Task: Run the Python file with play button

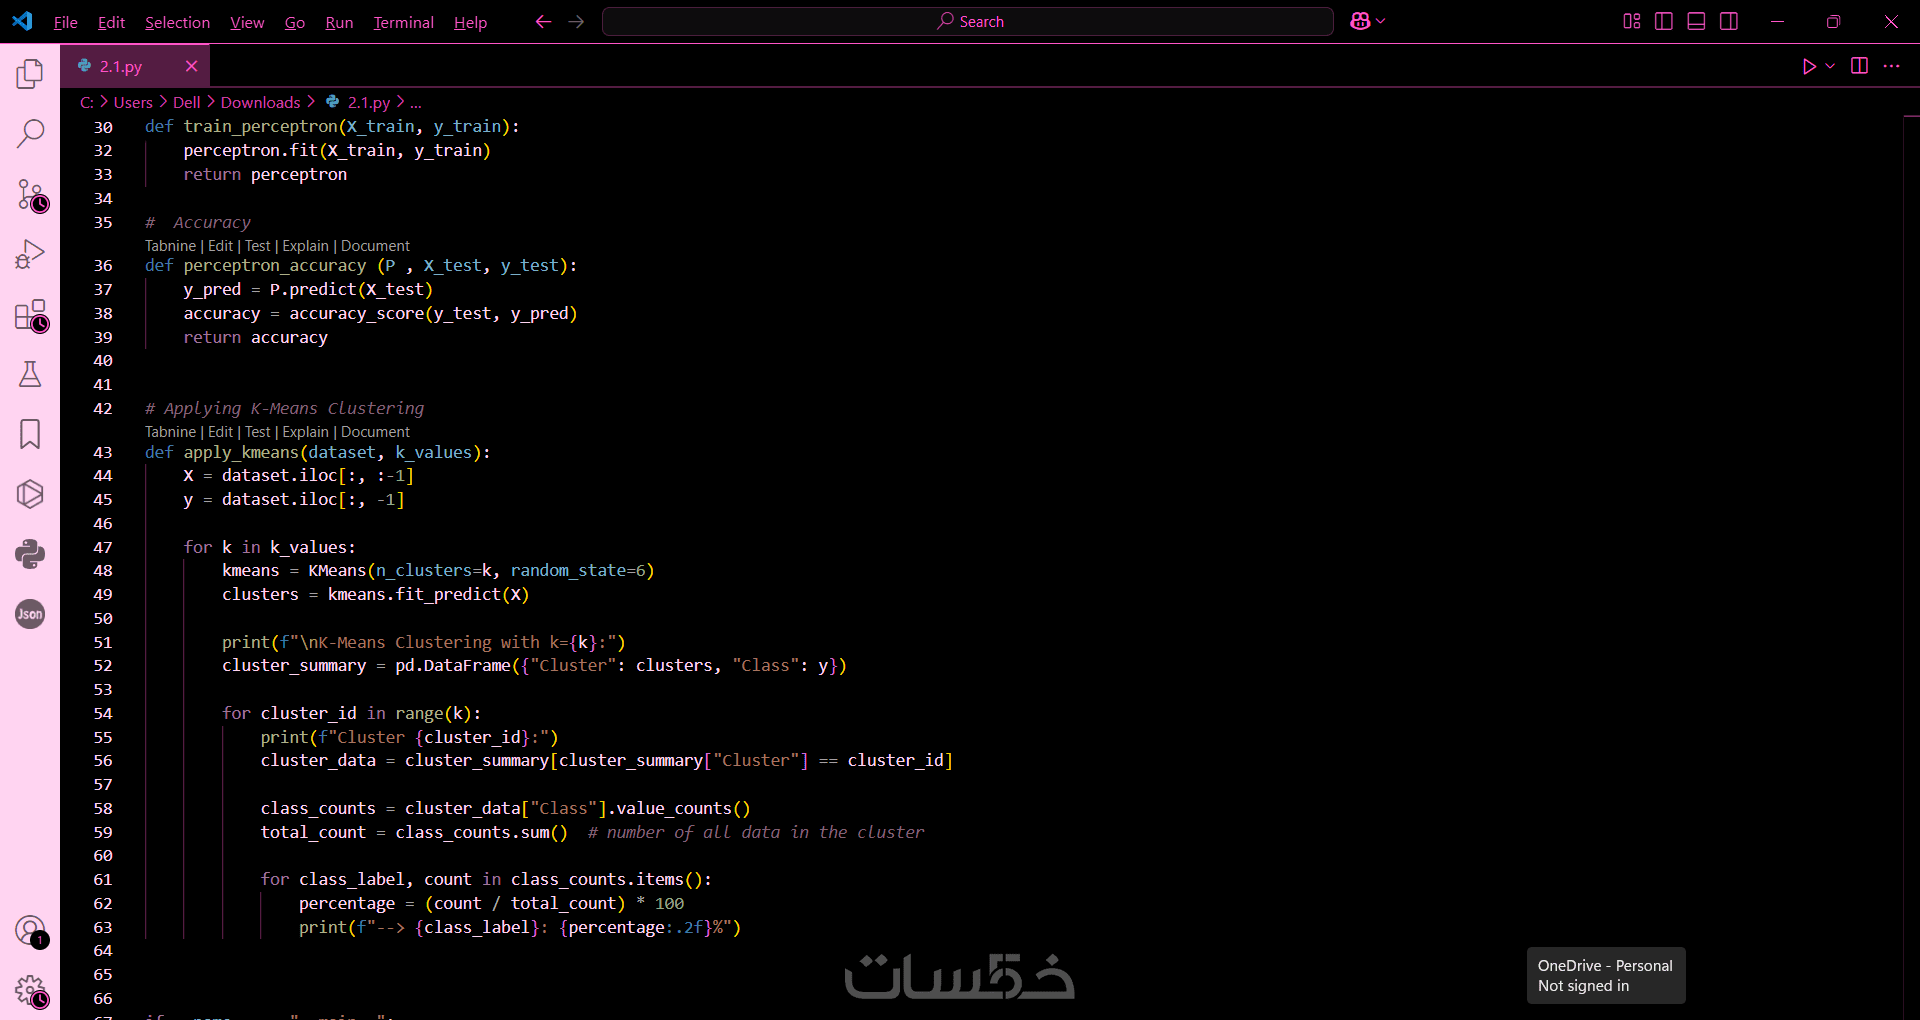Action: (x=1809, y=66)
